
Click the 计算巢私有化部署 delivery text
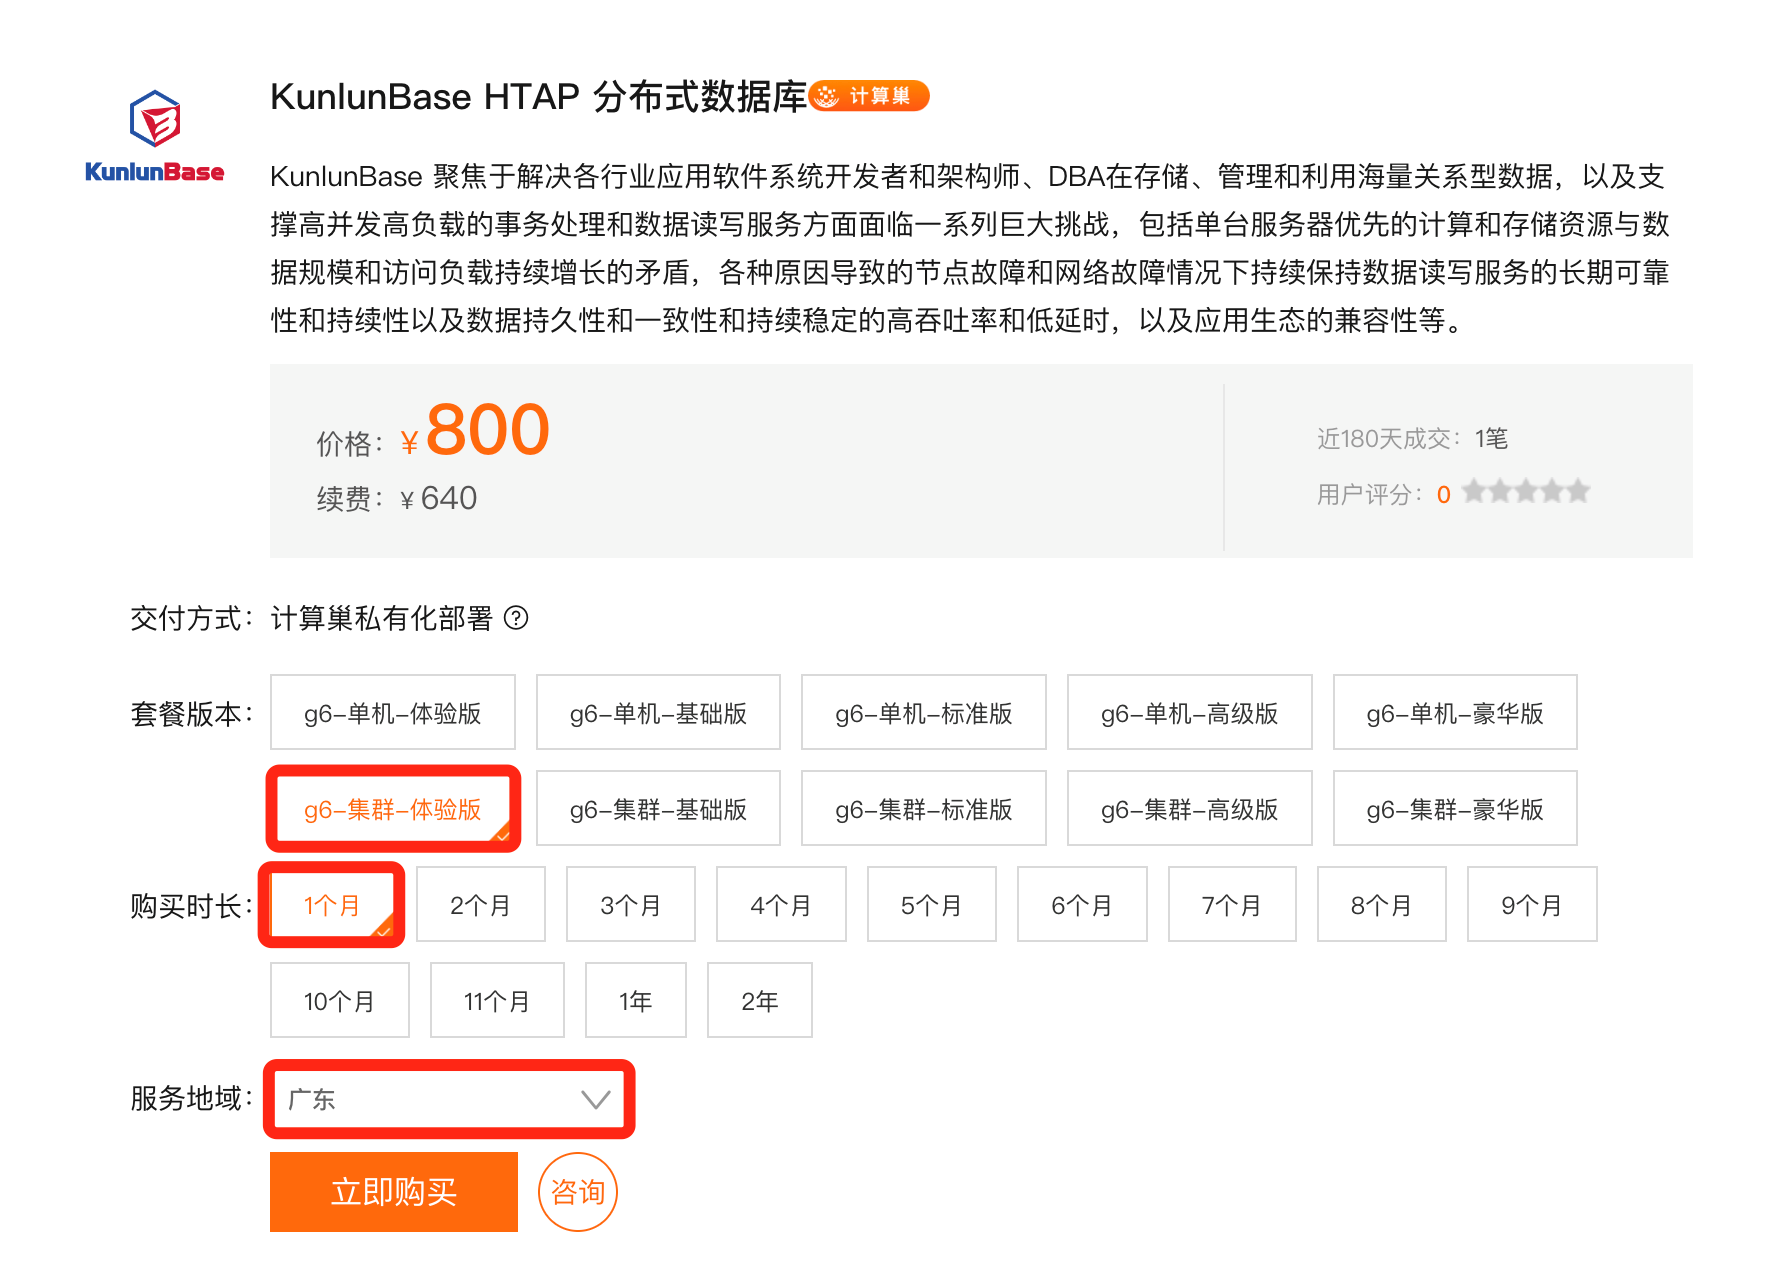[x=382, y=618]
